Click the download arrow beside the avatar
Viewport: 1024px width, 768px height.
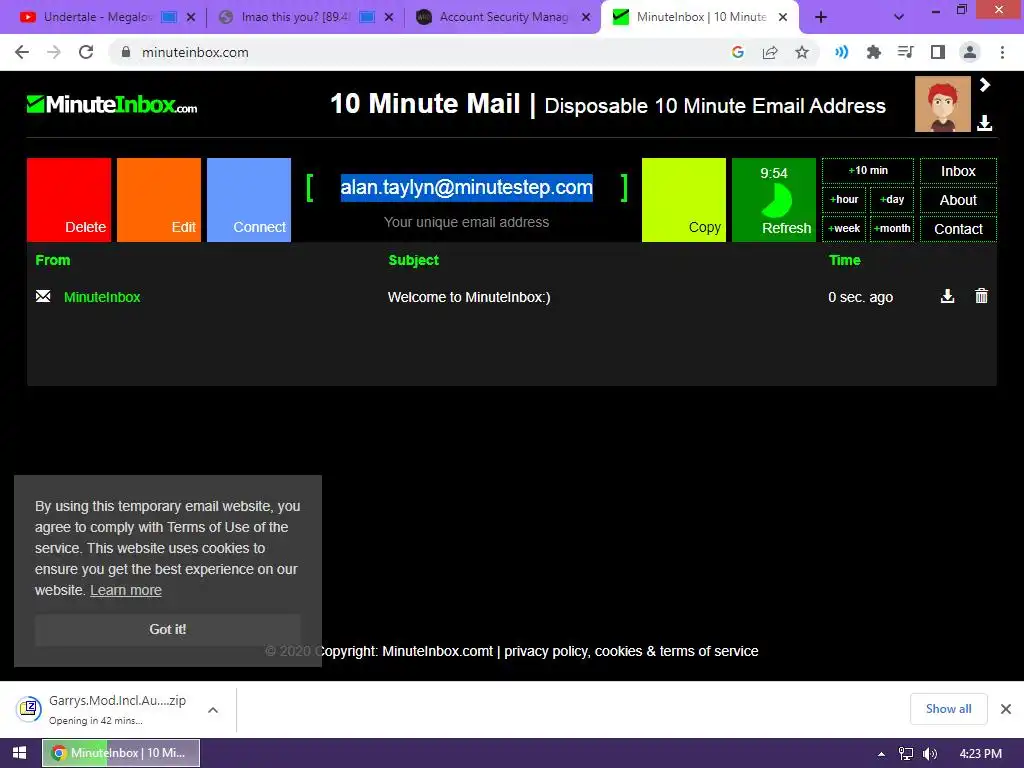click(x=985, y=123)
